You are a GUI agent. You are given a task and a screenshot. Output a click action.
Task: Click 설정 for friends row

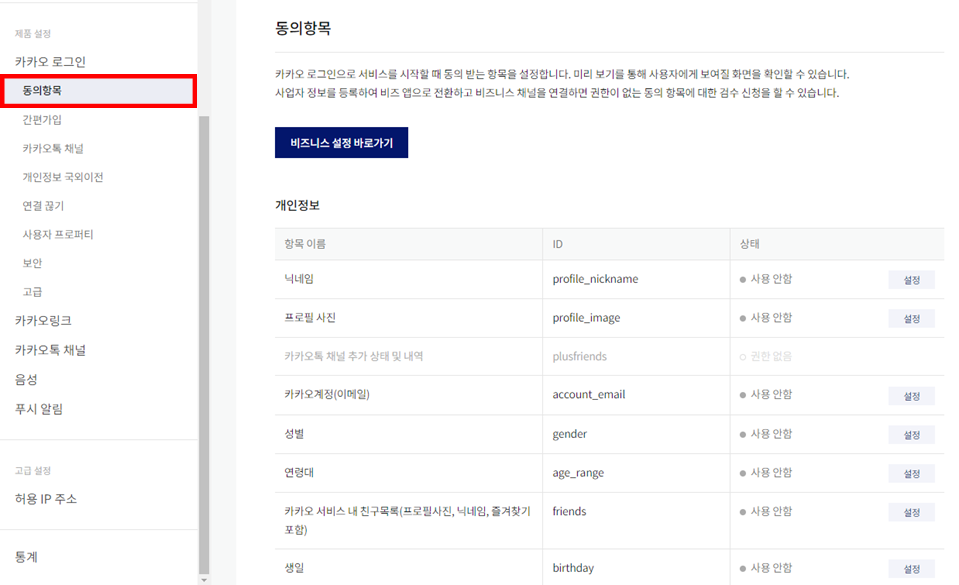pyautogui.click(x=911, y=512)
